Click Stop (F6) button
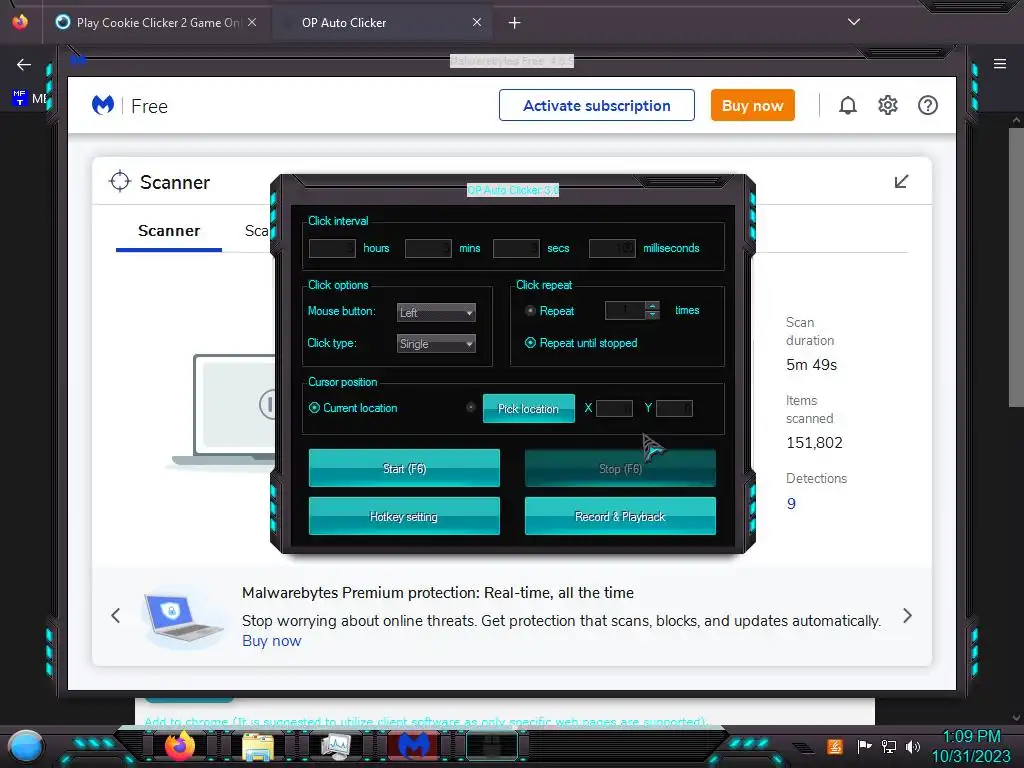Image resolution: width=1024 pixels, height=768 pixels. point(620,468)
